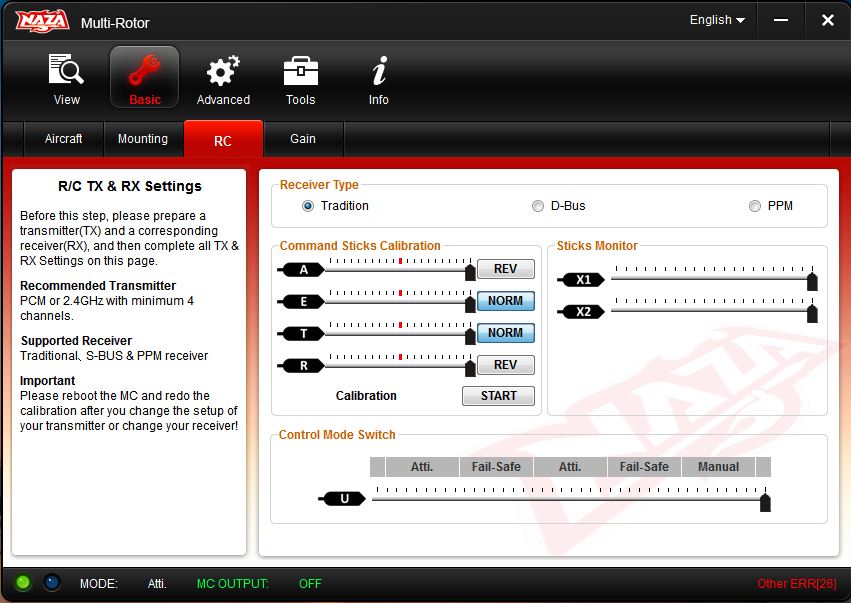Click the blue status LED indicator

tap(52, 583)
